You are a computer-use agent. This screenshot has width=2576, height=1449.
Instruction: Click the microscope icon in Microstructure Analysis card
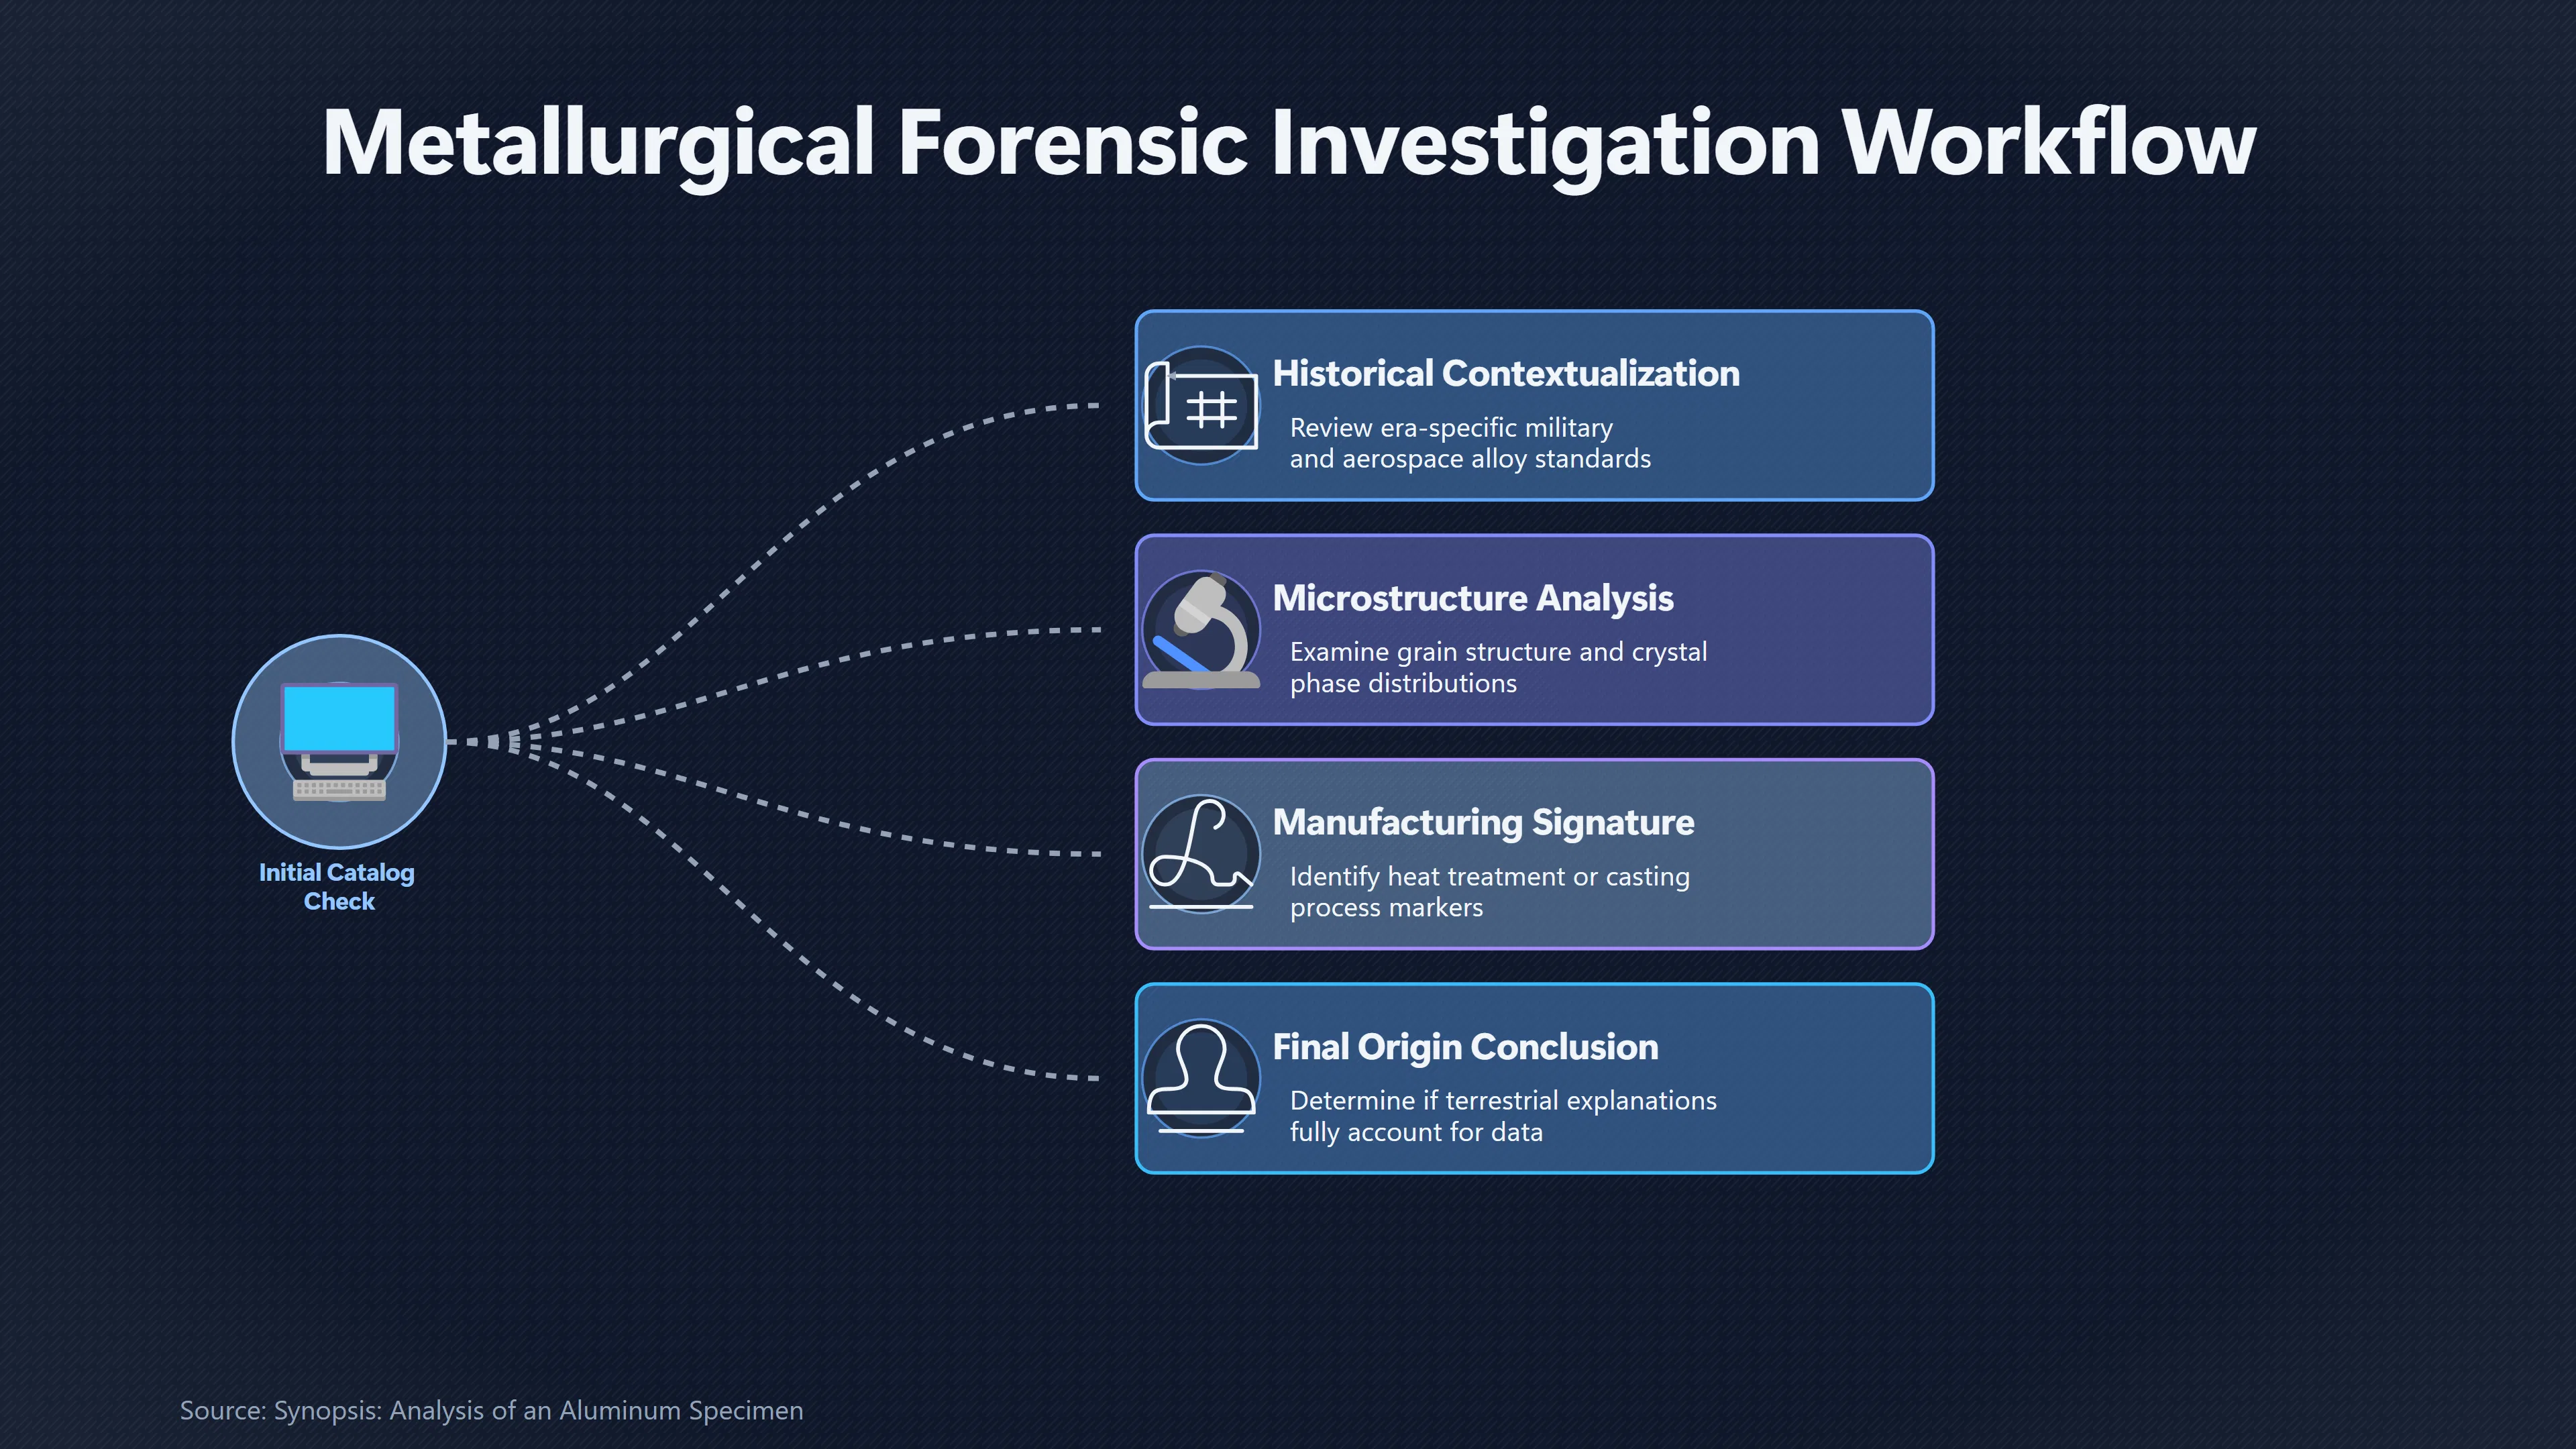click(1201, 630)
